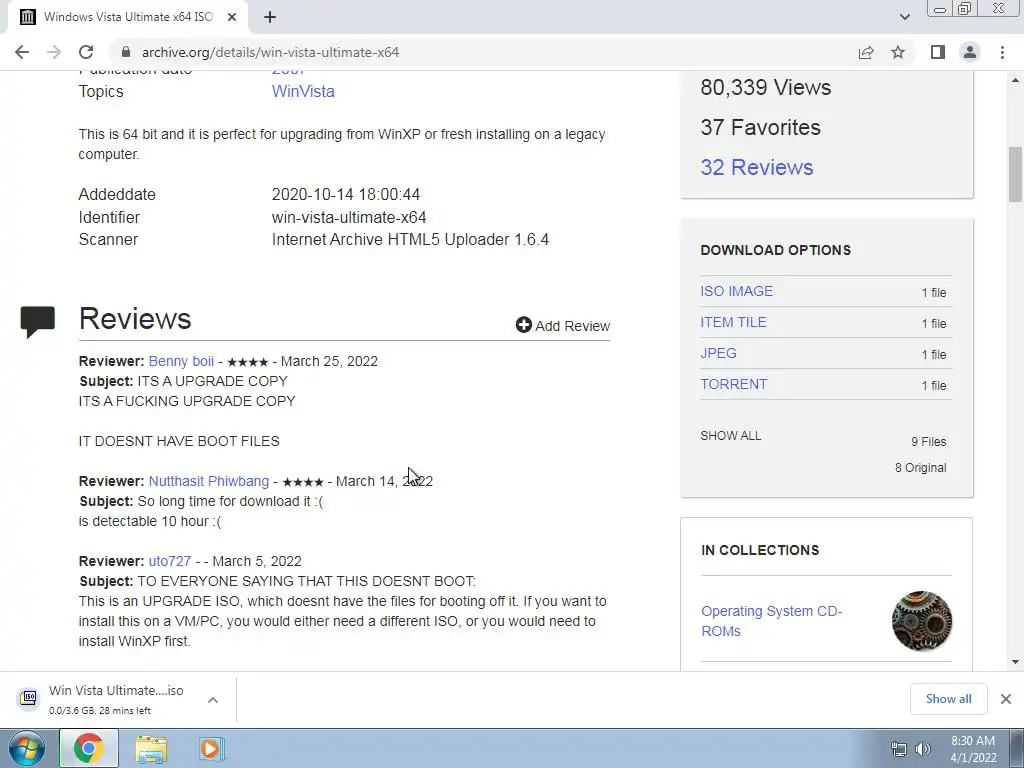Click the volume speaker tray icon
1024x768 pixels.
click(923, 749)
